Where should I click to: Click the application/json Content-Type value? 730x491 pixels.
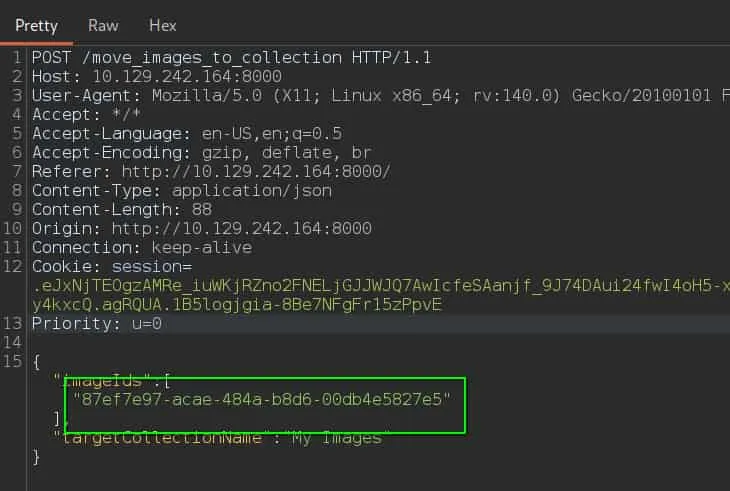click(252, 191)
